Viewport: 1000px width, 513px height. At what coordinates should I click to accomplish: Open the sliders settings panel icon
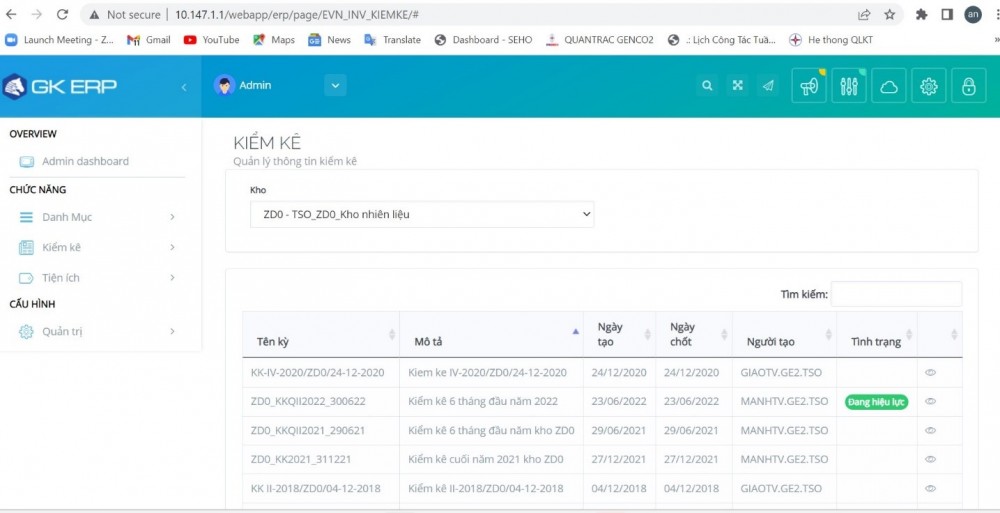849,86
